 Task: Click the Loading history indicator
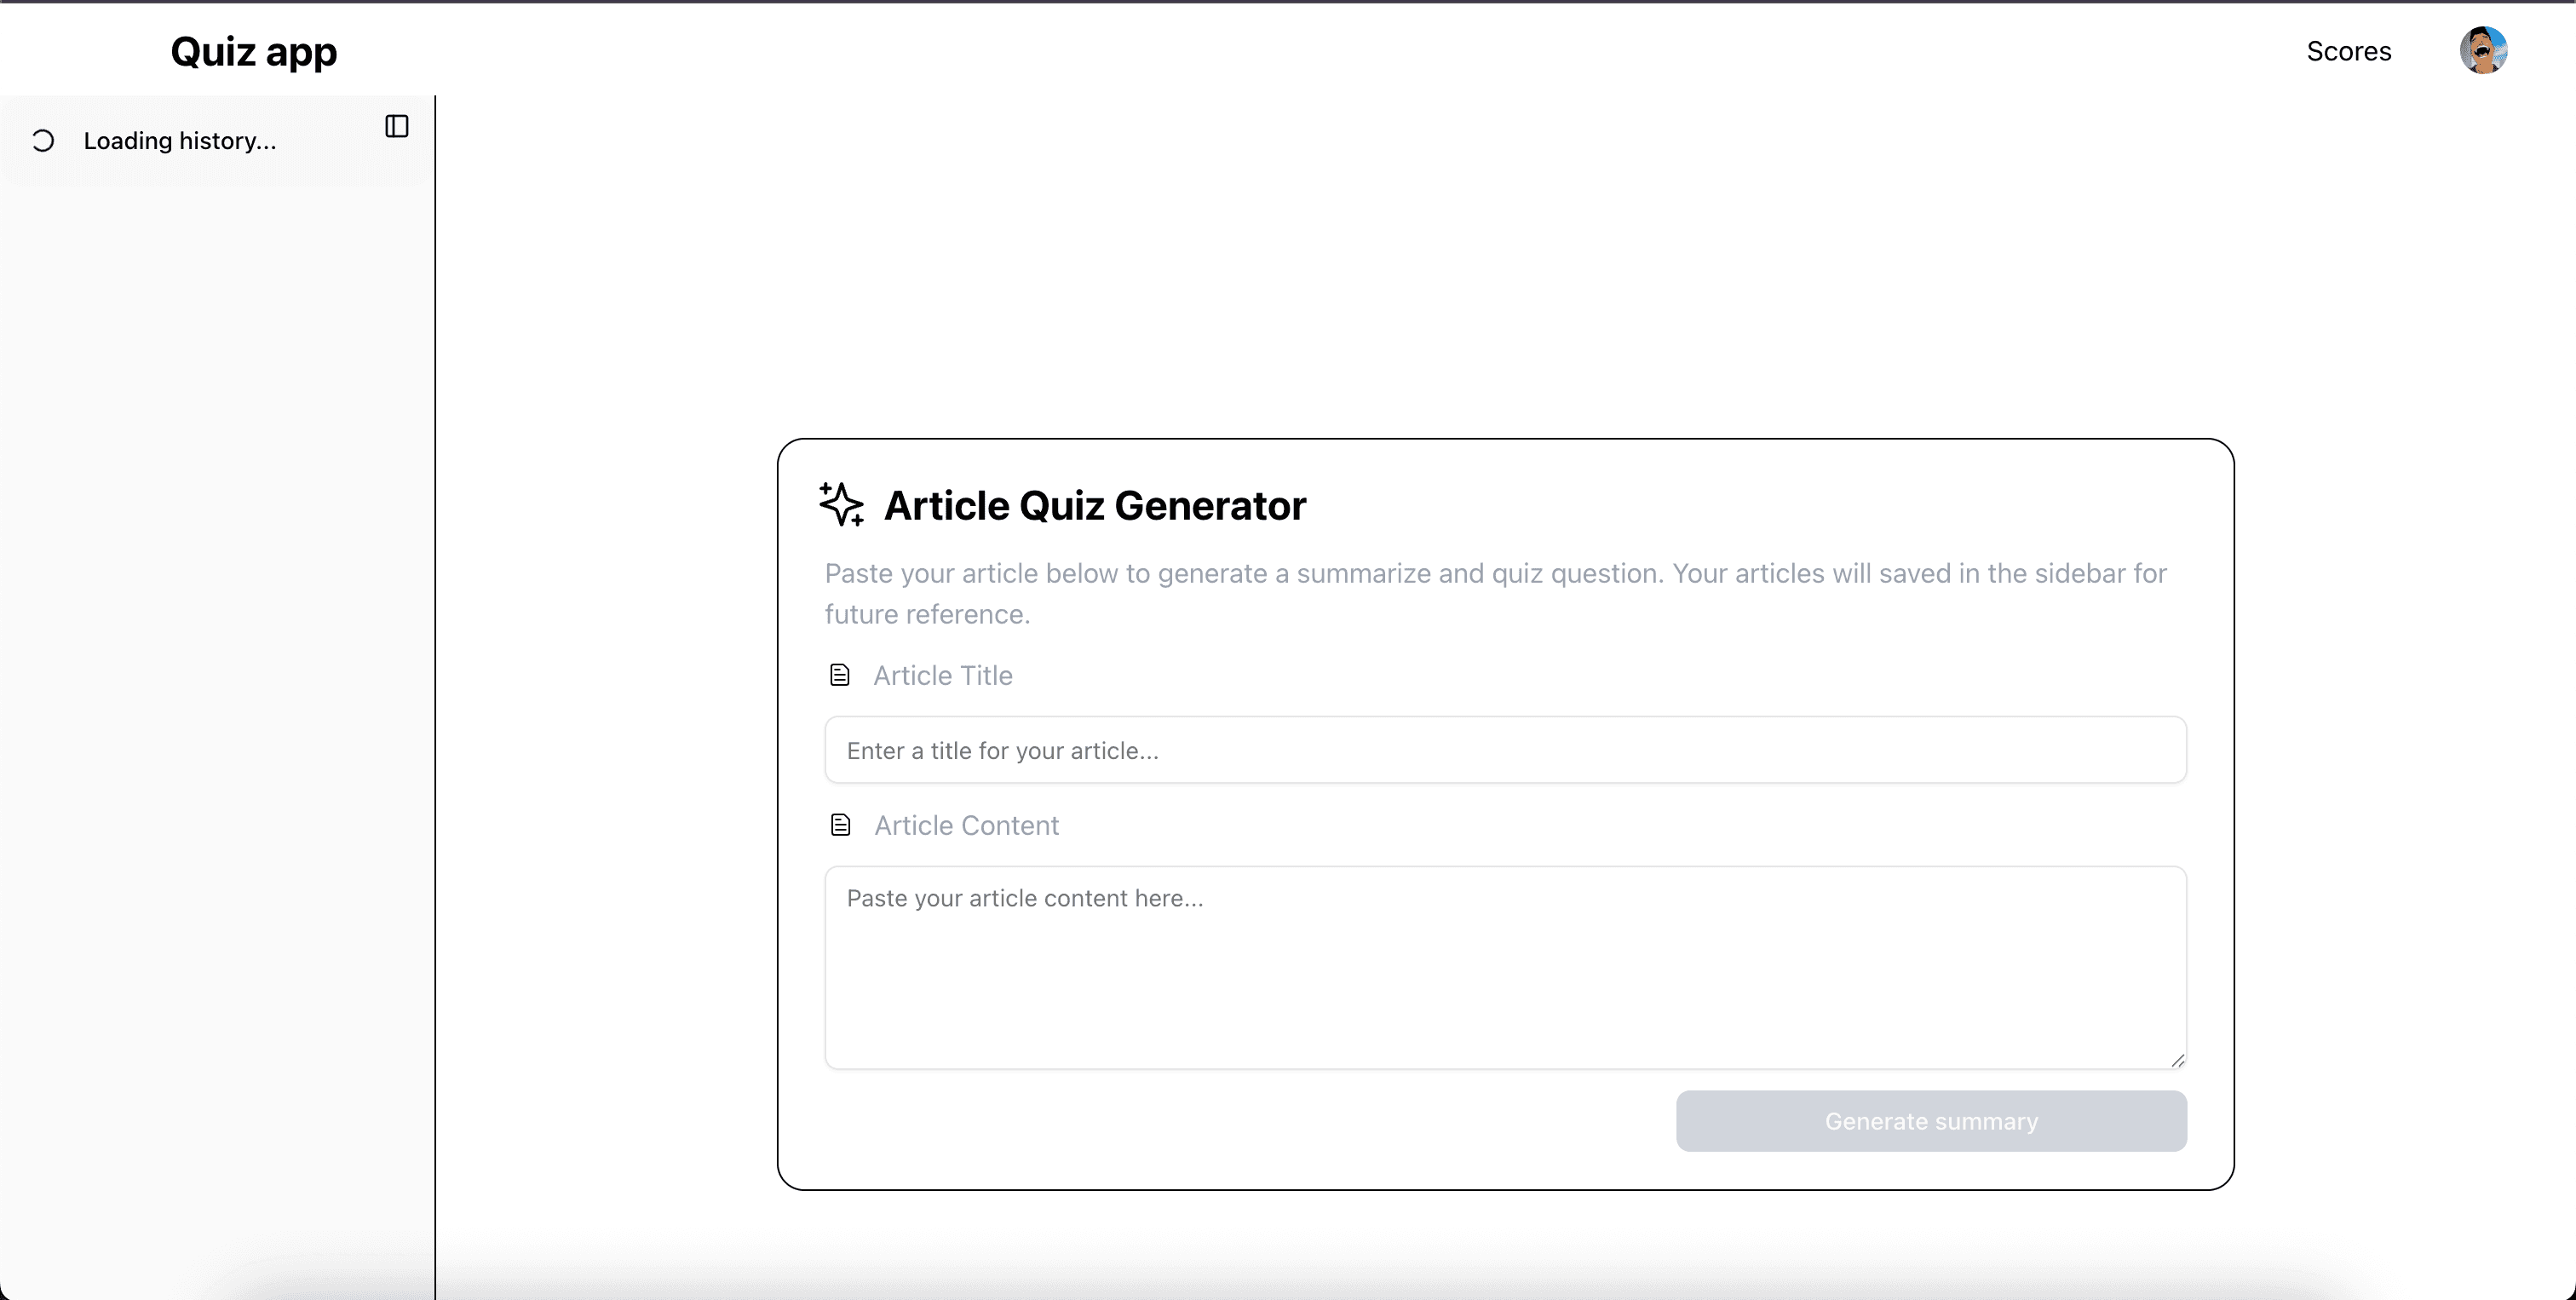[180, 140]
